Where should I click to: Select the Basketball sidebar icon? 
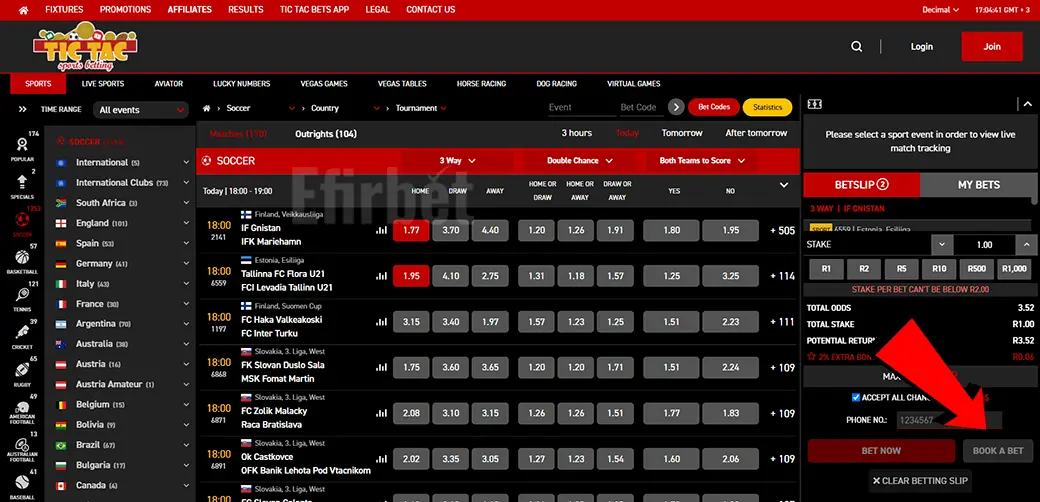(23, 259)
